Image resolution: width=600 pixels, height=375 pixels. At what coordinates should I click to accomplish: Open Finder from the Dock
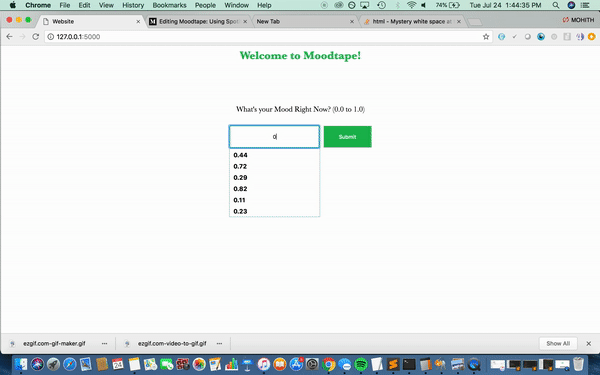coord(21,364)
